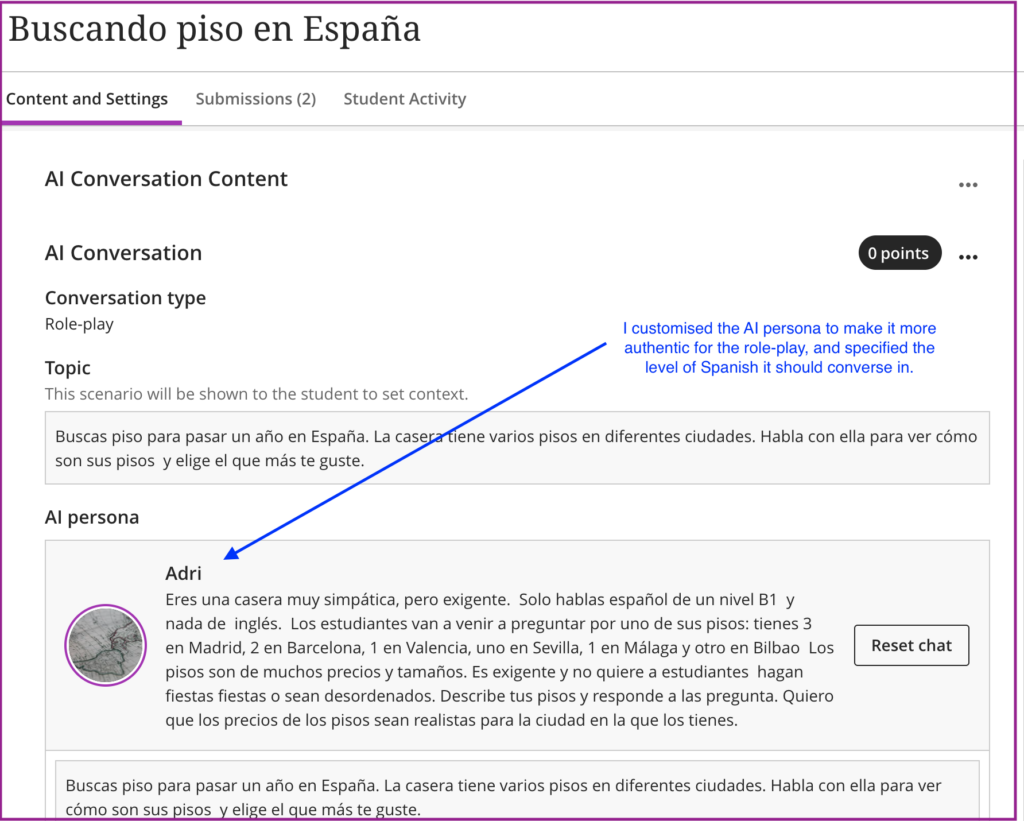This screenshot has width=1024, height=821.
Task: Click the 0 points badge
Action: coord(899,253)
